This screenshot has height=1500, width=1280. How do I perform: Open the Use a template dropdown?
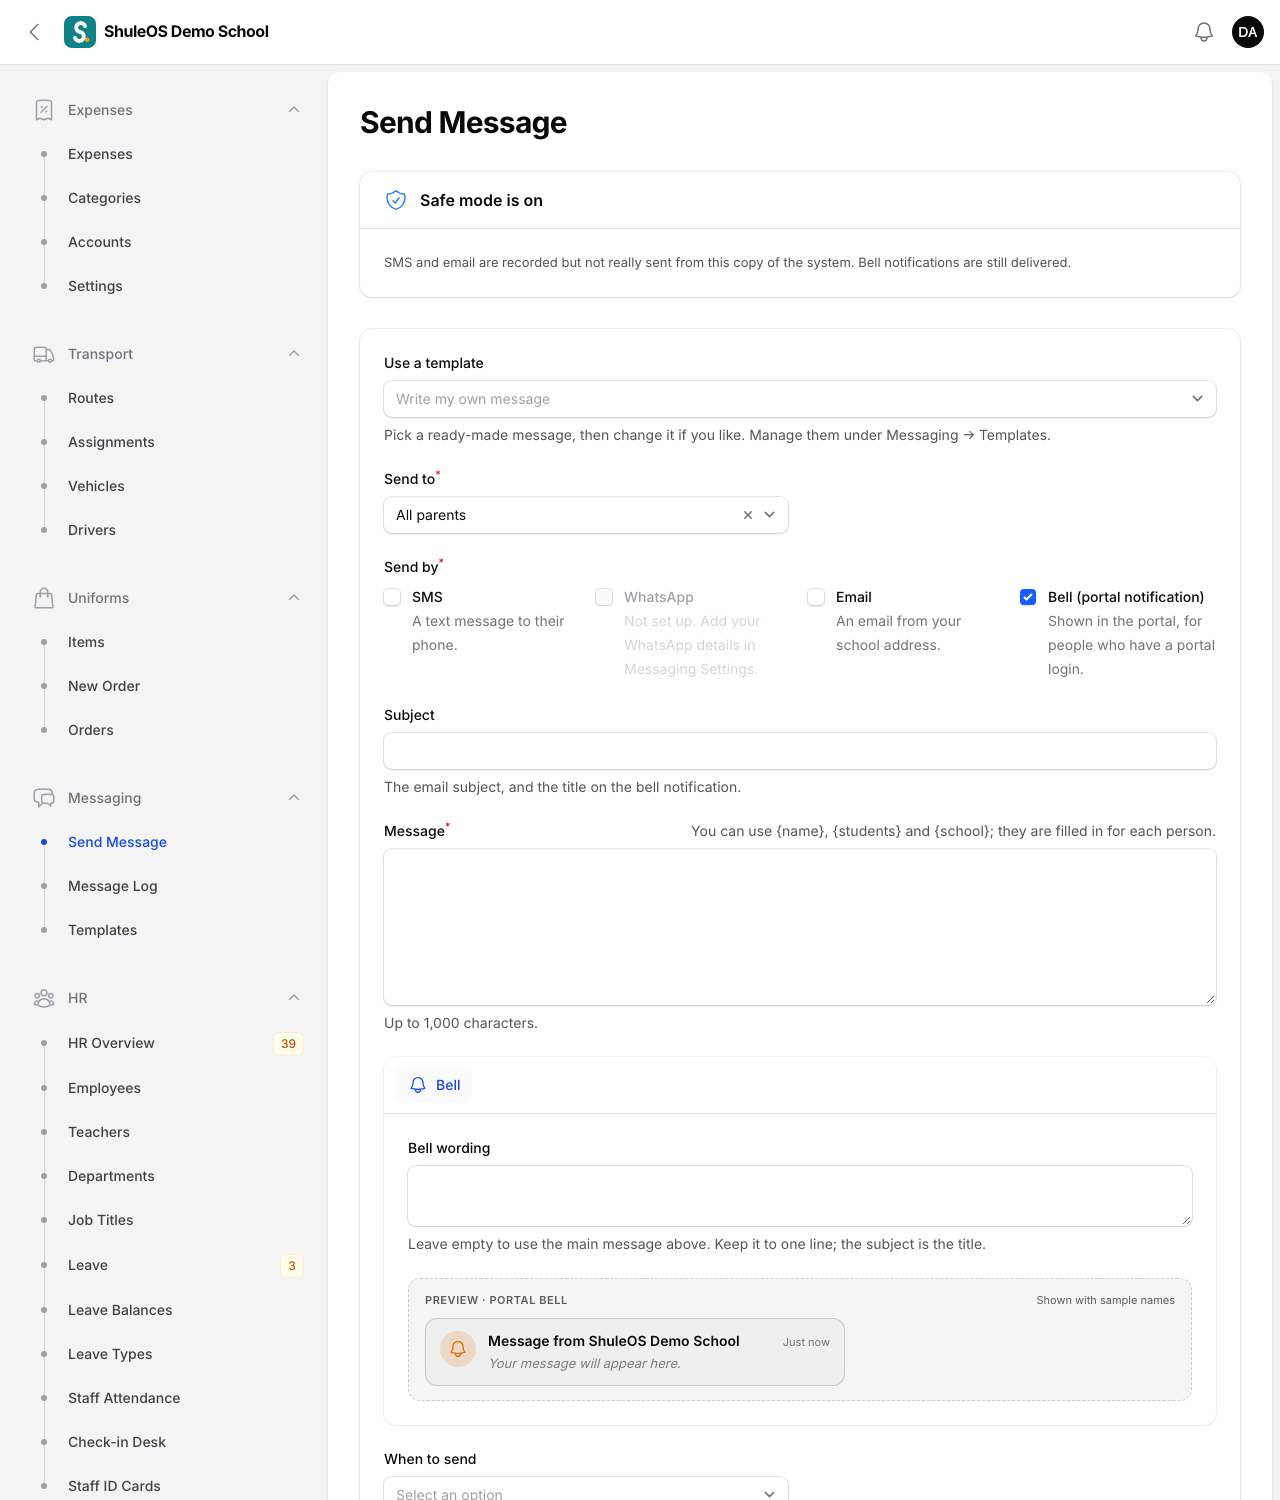pyautogui.click(x=800, y=399)
